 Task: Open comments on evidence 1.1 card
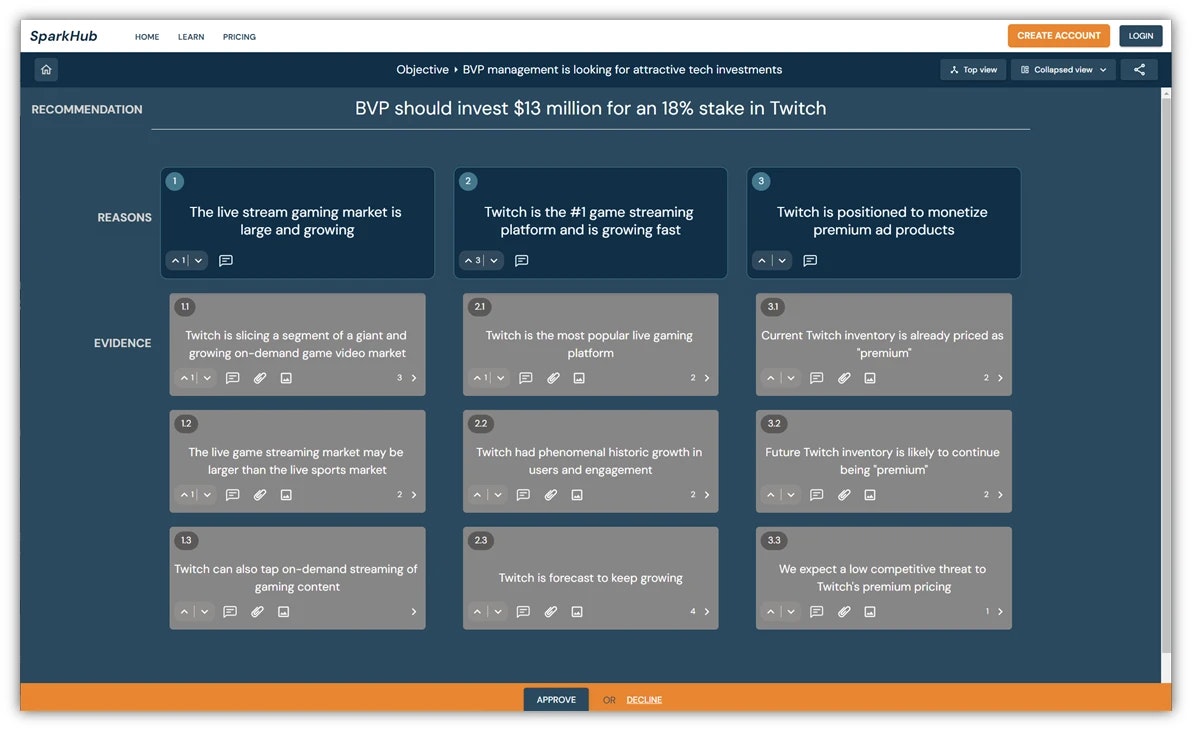(x=233, y=378)
